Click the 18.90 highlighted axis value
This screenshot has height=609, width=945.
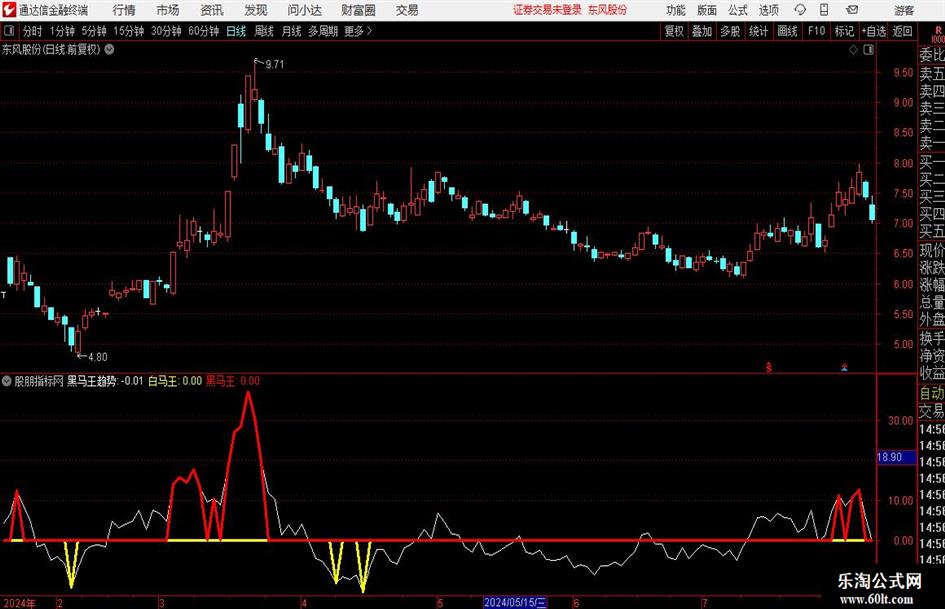(896, 457)
